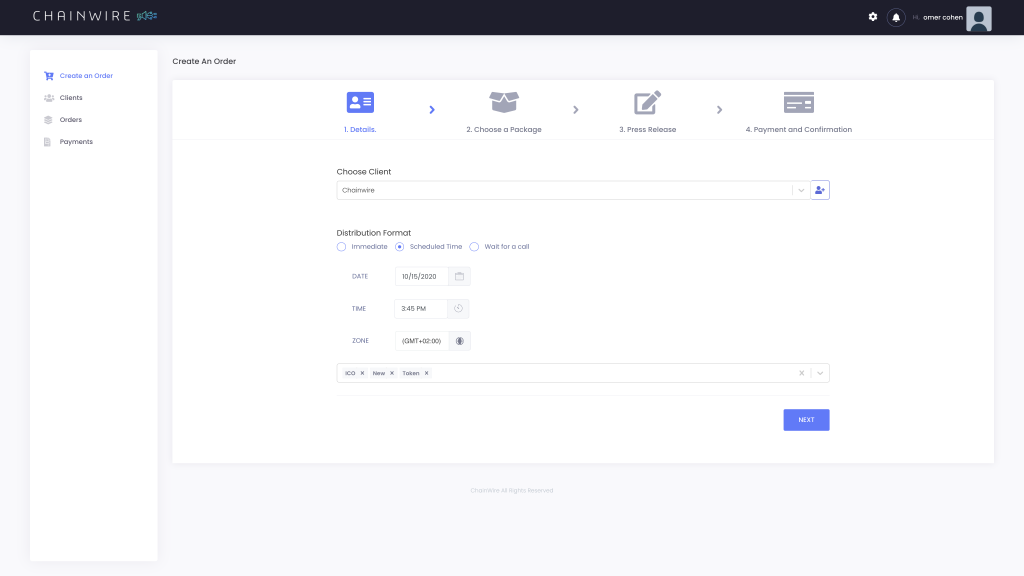Click the time zone globe icon
The height and width of the screenshot is (576, 1024).
[459, 341]
